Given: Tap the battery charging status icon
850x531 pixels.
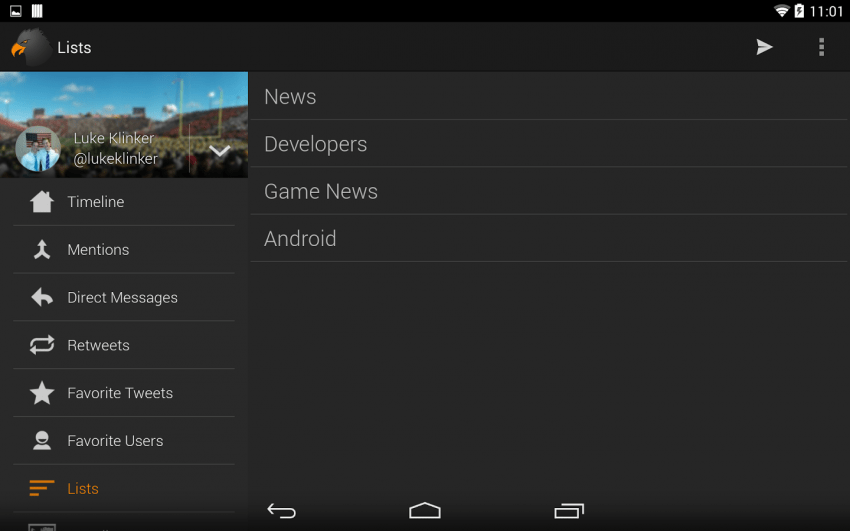Looking at the screenshot, I should pos(799,11).
